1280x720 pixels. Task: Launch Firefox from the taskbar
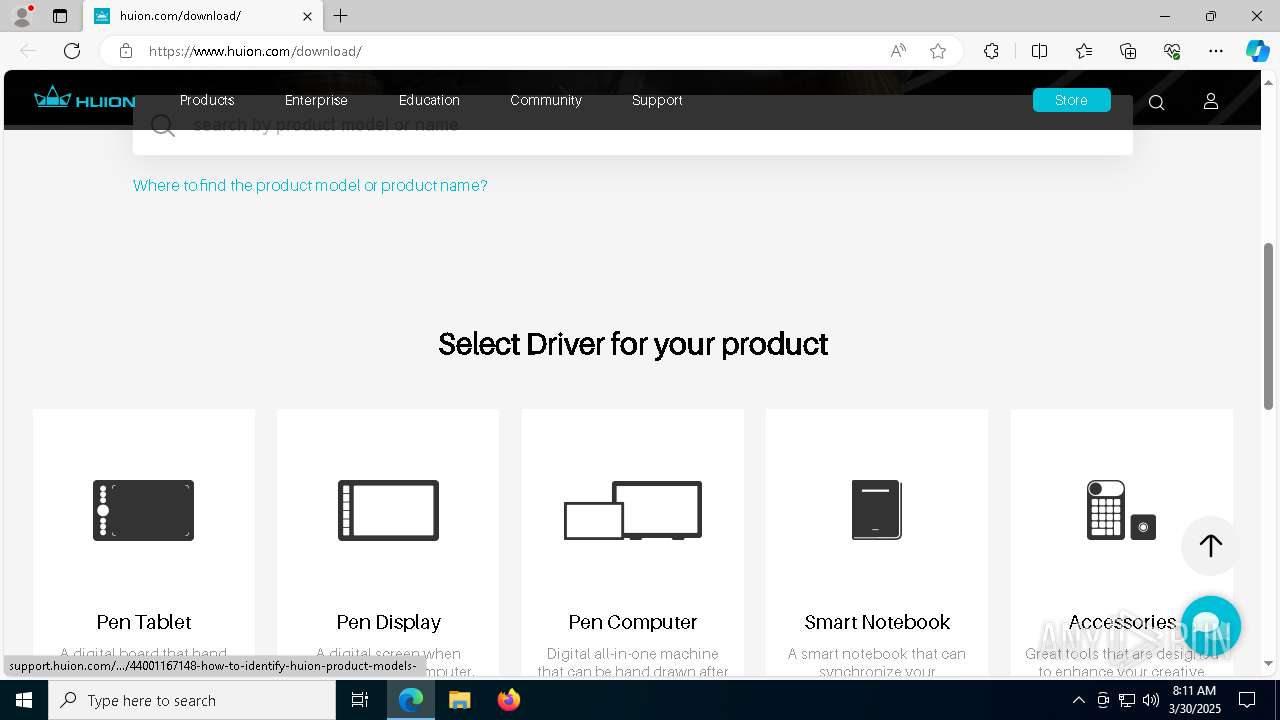point(509,700)
